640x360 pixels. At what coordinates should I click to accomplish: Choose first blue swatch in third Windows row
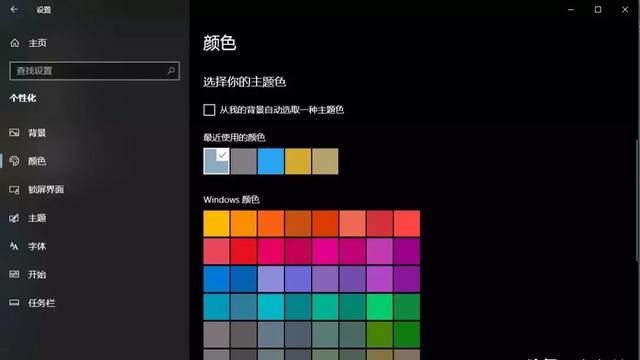coord(216,279)
